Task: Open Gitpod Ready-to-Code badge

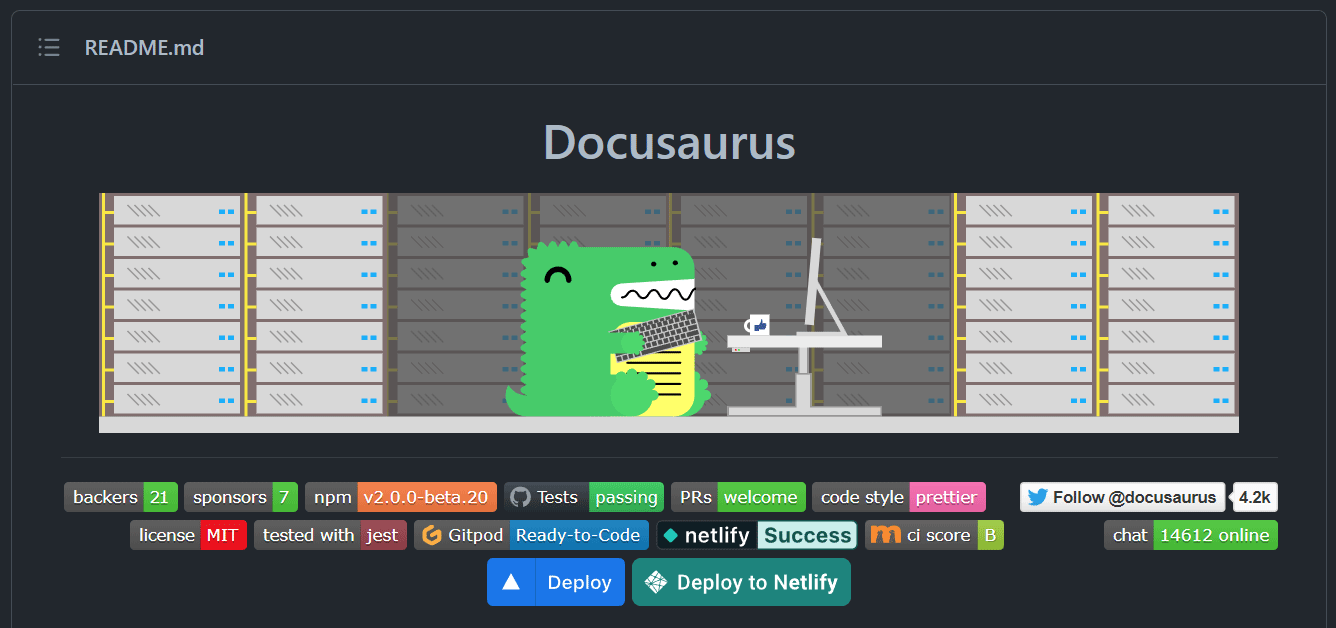Action: tap(531, 535)
